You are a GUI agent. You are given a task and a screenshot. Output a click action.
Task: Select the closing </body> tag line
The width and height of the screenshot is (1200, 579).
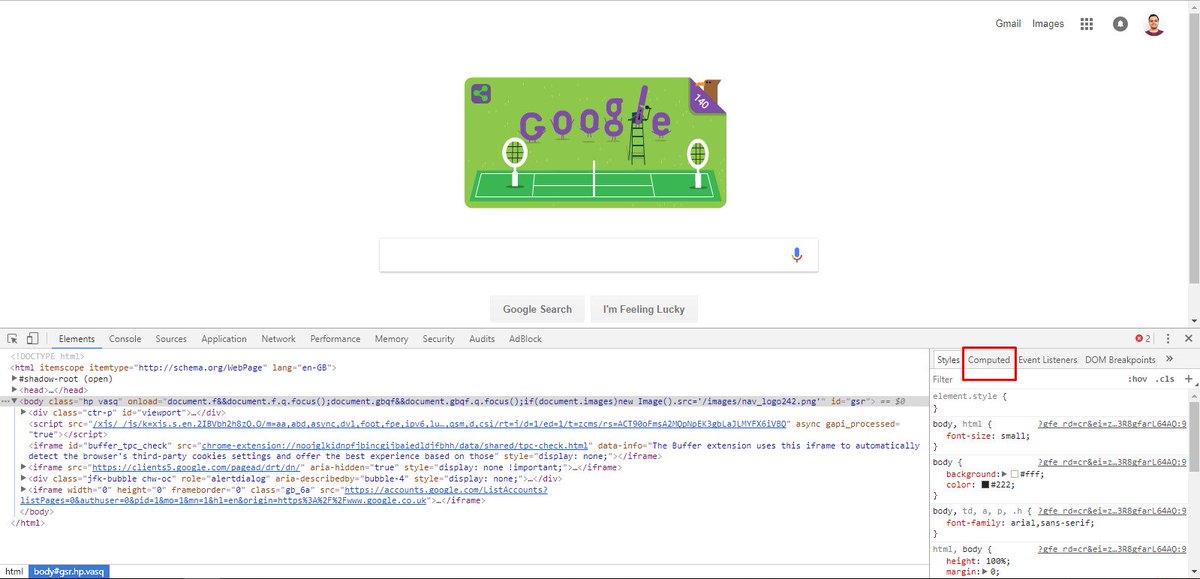(37, 512)
